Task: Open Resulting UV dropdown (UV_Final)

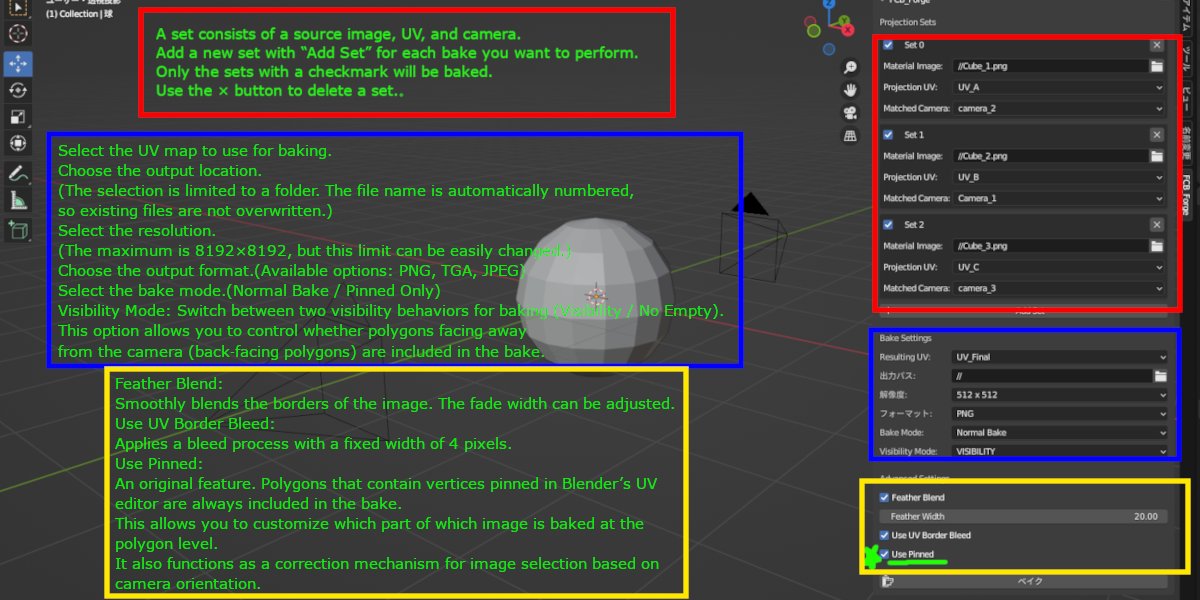Action: [1060, 357]
